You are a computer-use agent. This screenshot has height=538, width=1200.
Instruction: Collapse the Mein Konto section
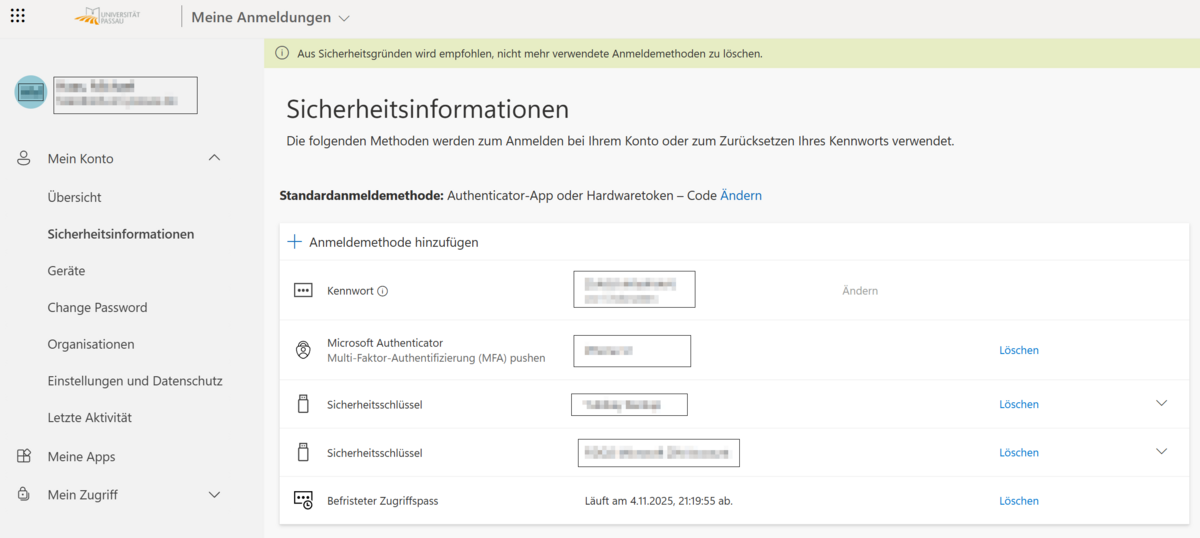click(x=214, y=158)
